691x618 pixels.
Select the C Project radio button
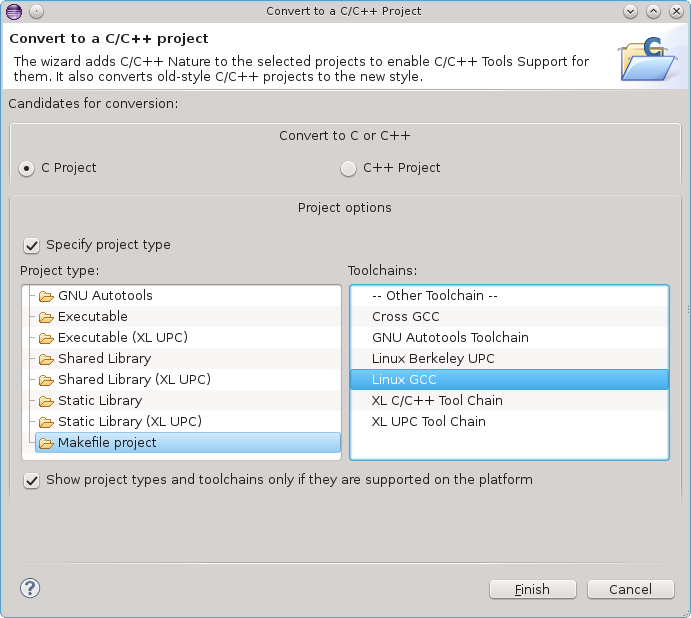click(x=26, y=168)
